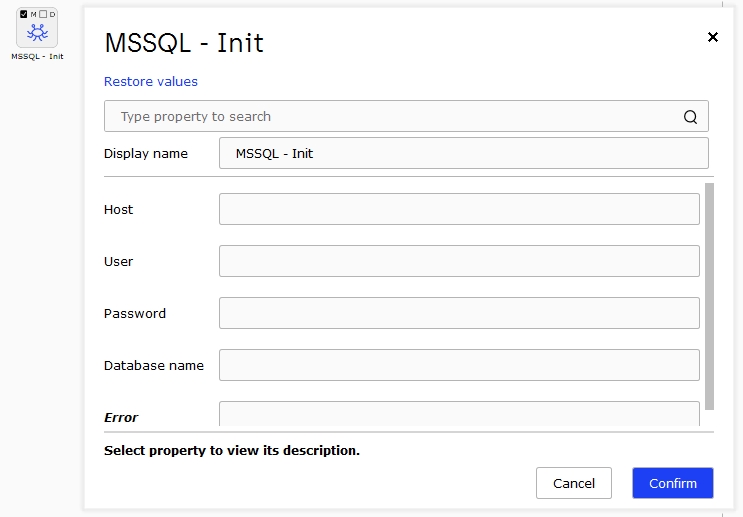743x517 pixels.
Task: Edit the Display name field
Action: (x=463, y=153)
